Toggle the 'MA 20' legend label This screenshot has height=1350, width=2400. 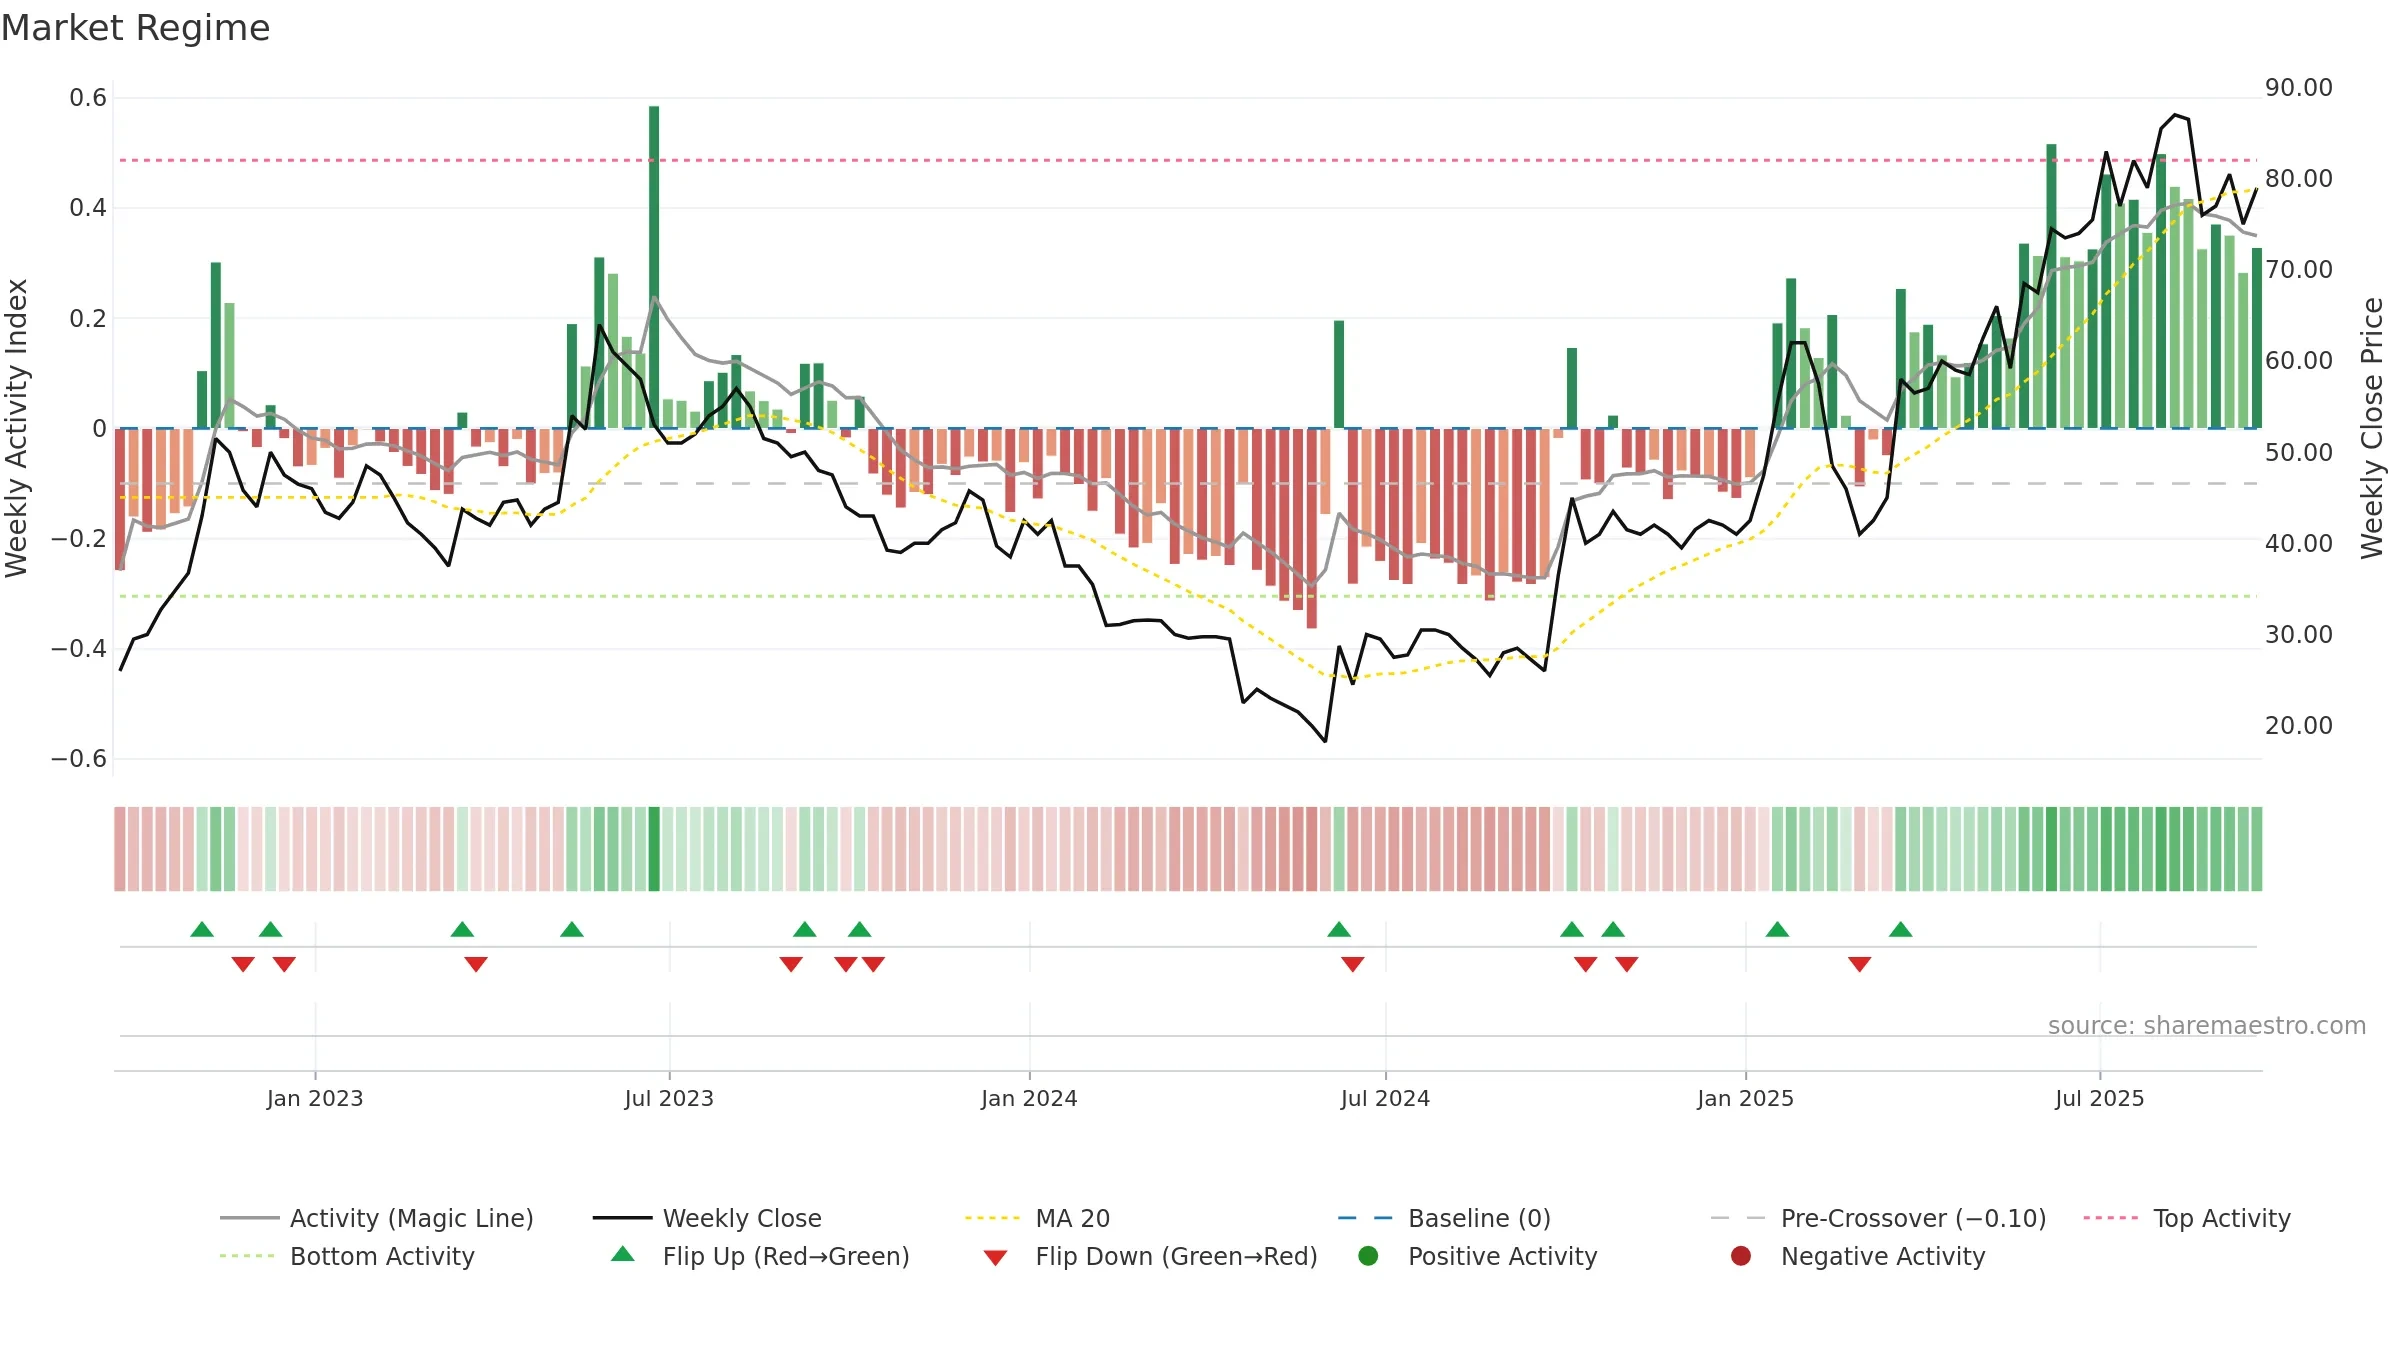coord(1073,1219)
